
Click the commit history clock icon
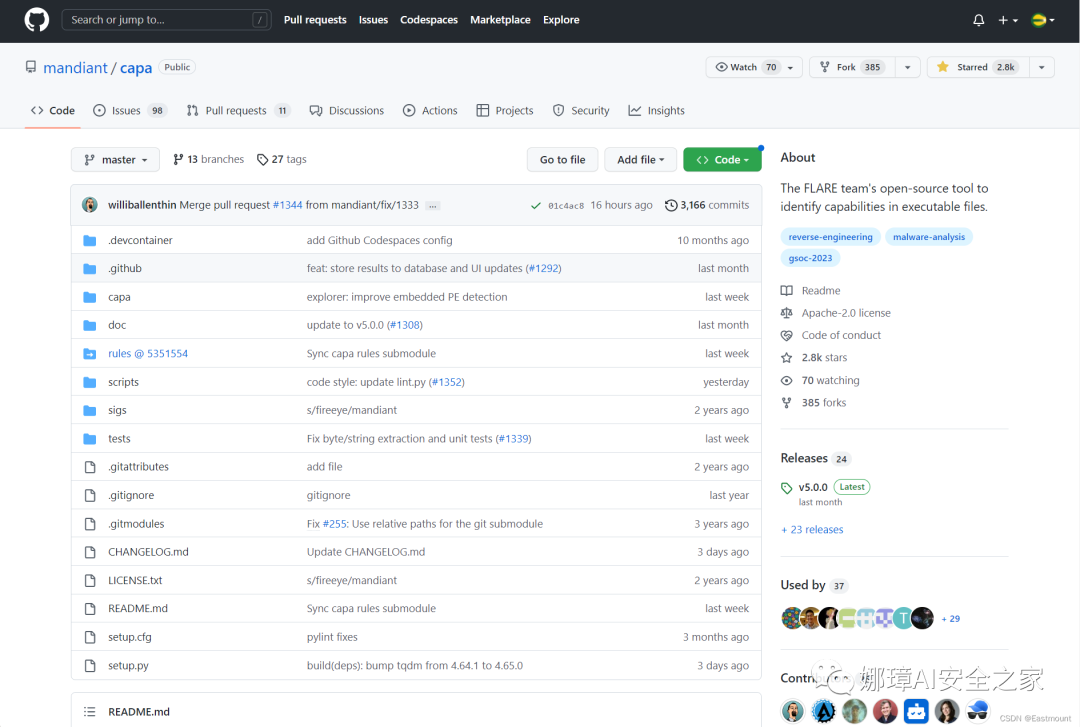click(x=671, y=205)
